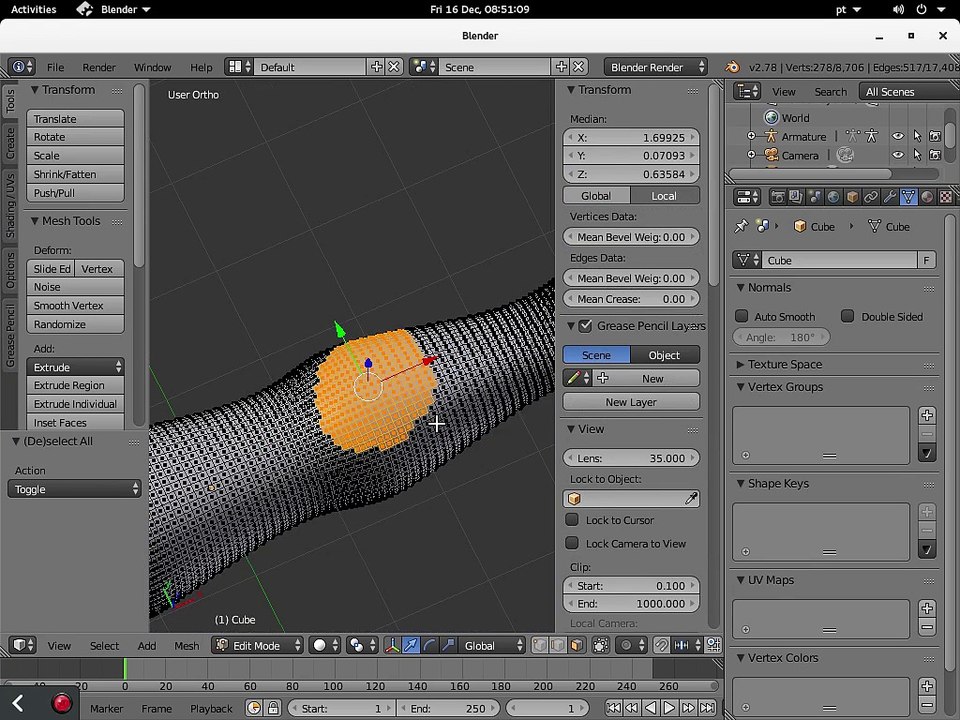Viewport: 960px width, 720px height.
Task: Open the Scene properties tab icon
Action: tap(815, 197)
